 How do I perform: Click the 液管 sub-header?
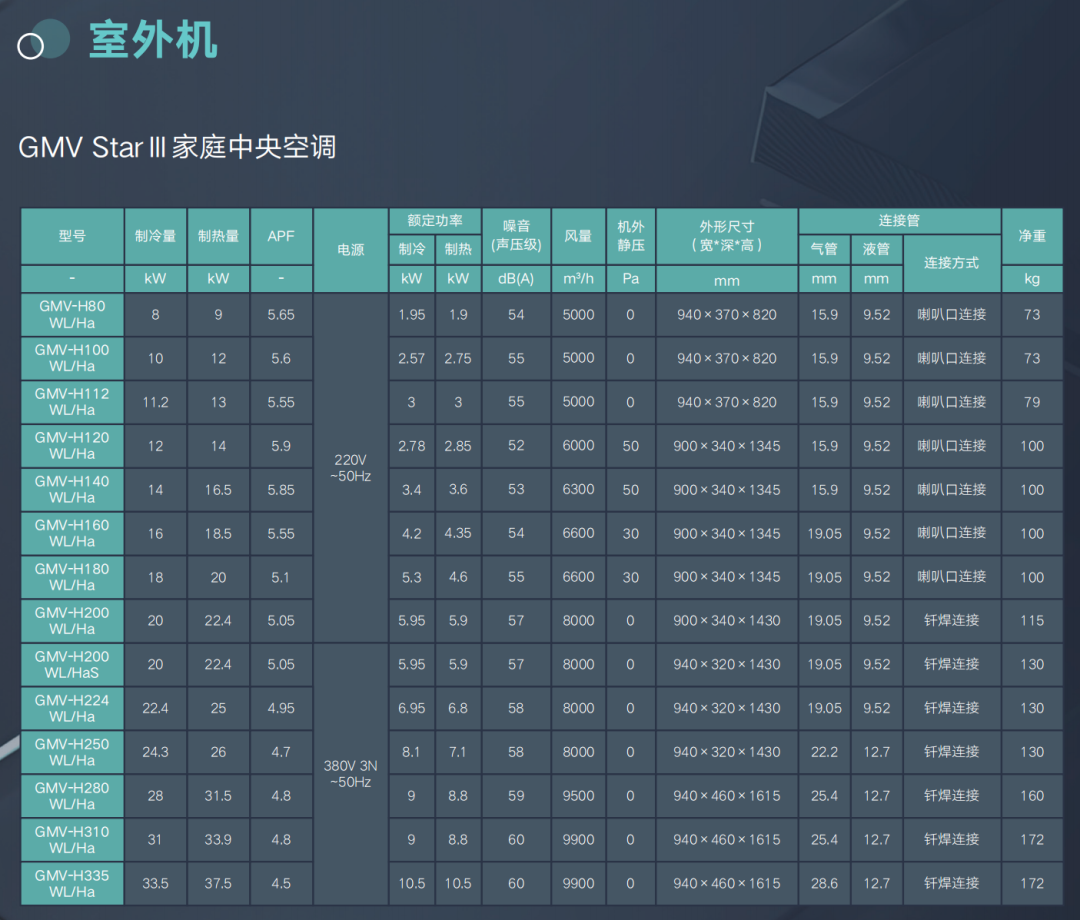click(x=877, y=249)
